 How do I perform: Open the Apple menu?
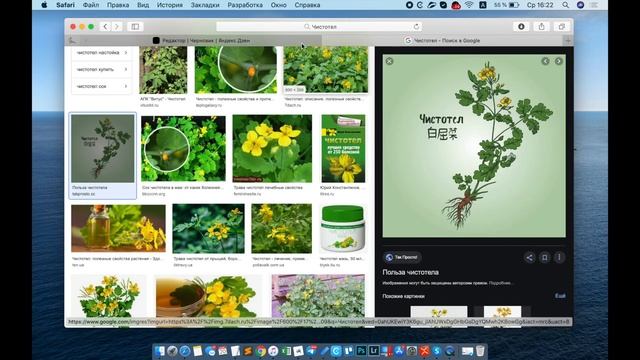click(x=44, y=5)
